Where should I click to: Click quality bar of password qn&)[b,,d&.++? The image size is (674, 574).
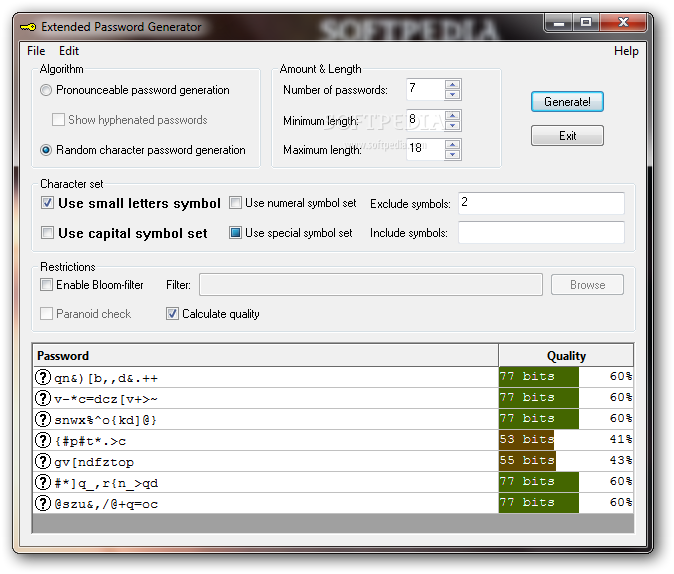539,377
